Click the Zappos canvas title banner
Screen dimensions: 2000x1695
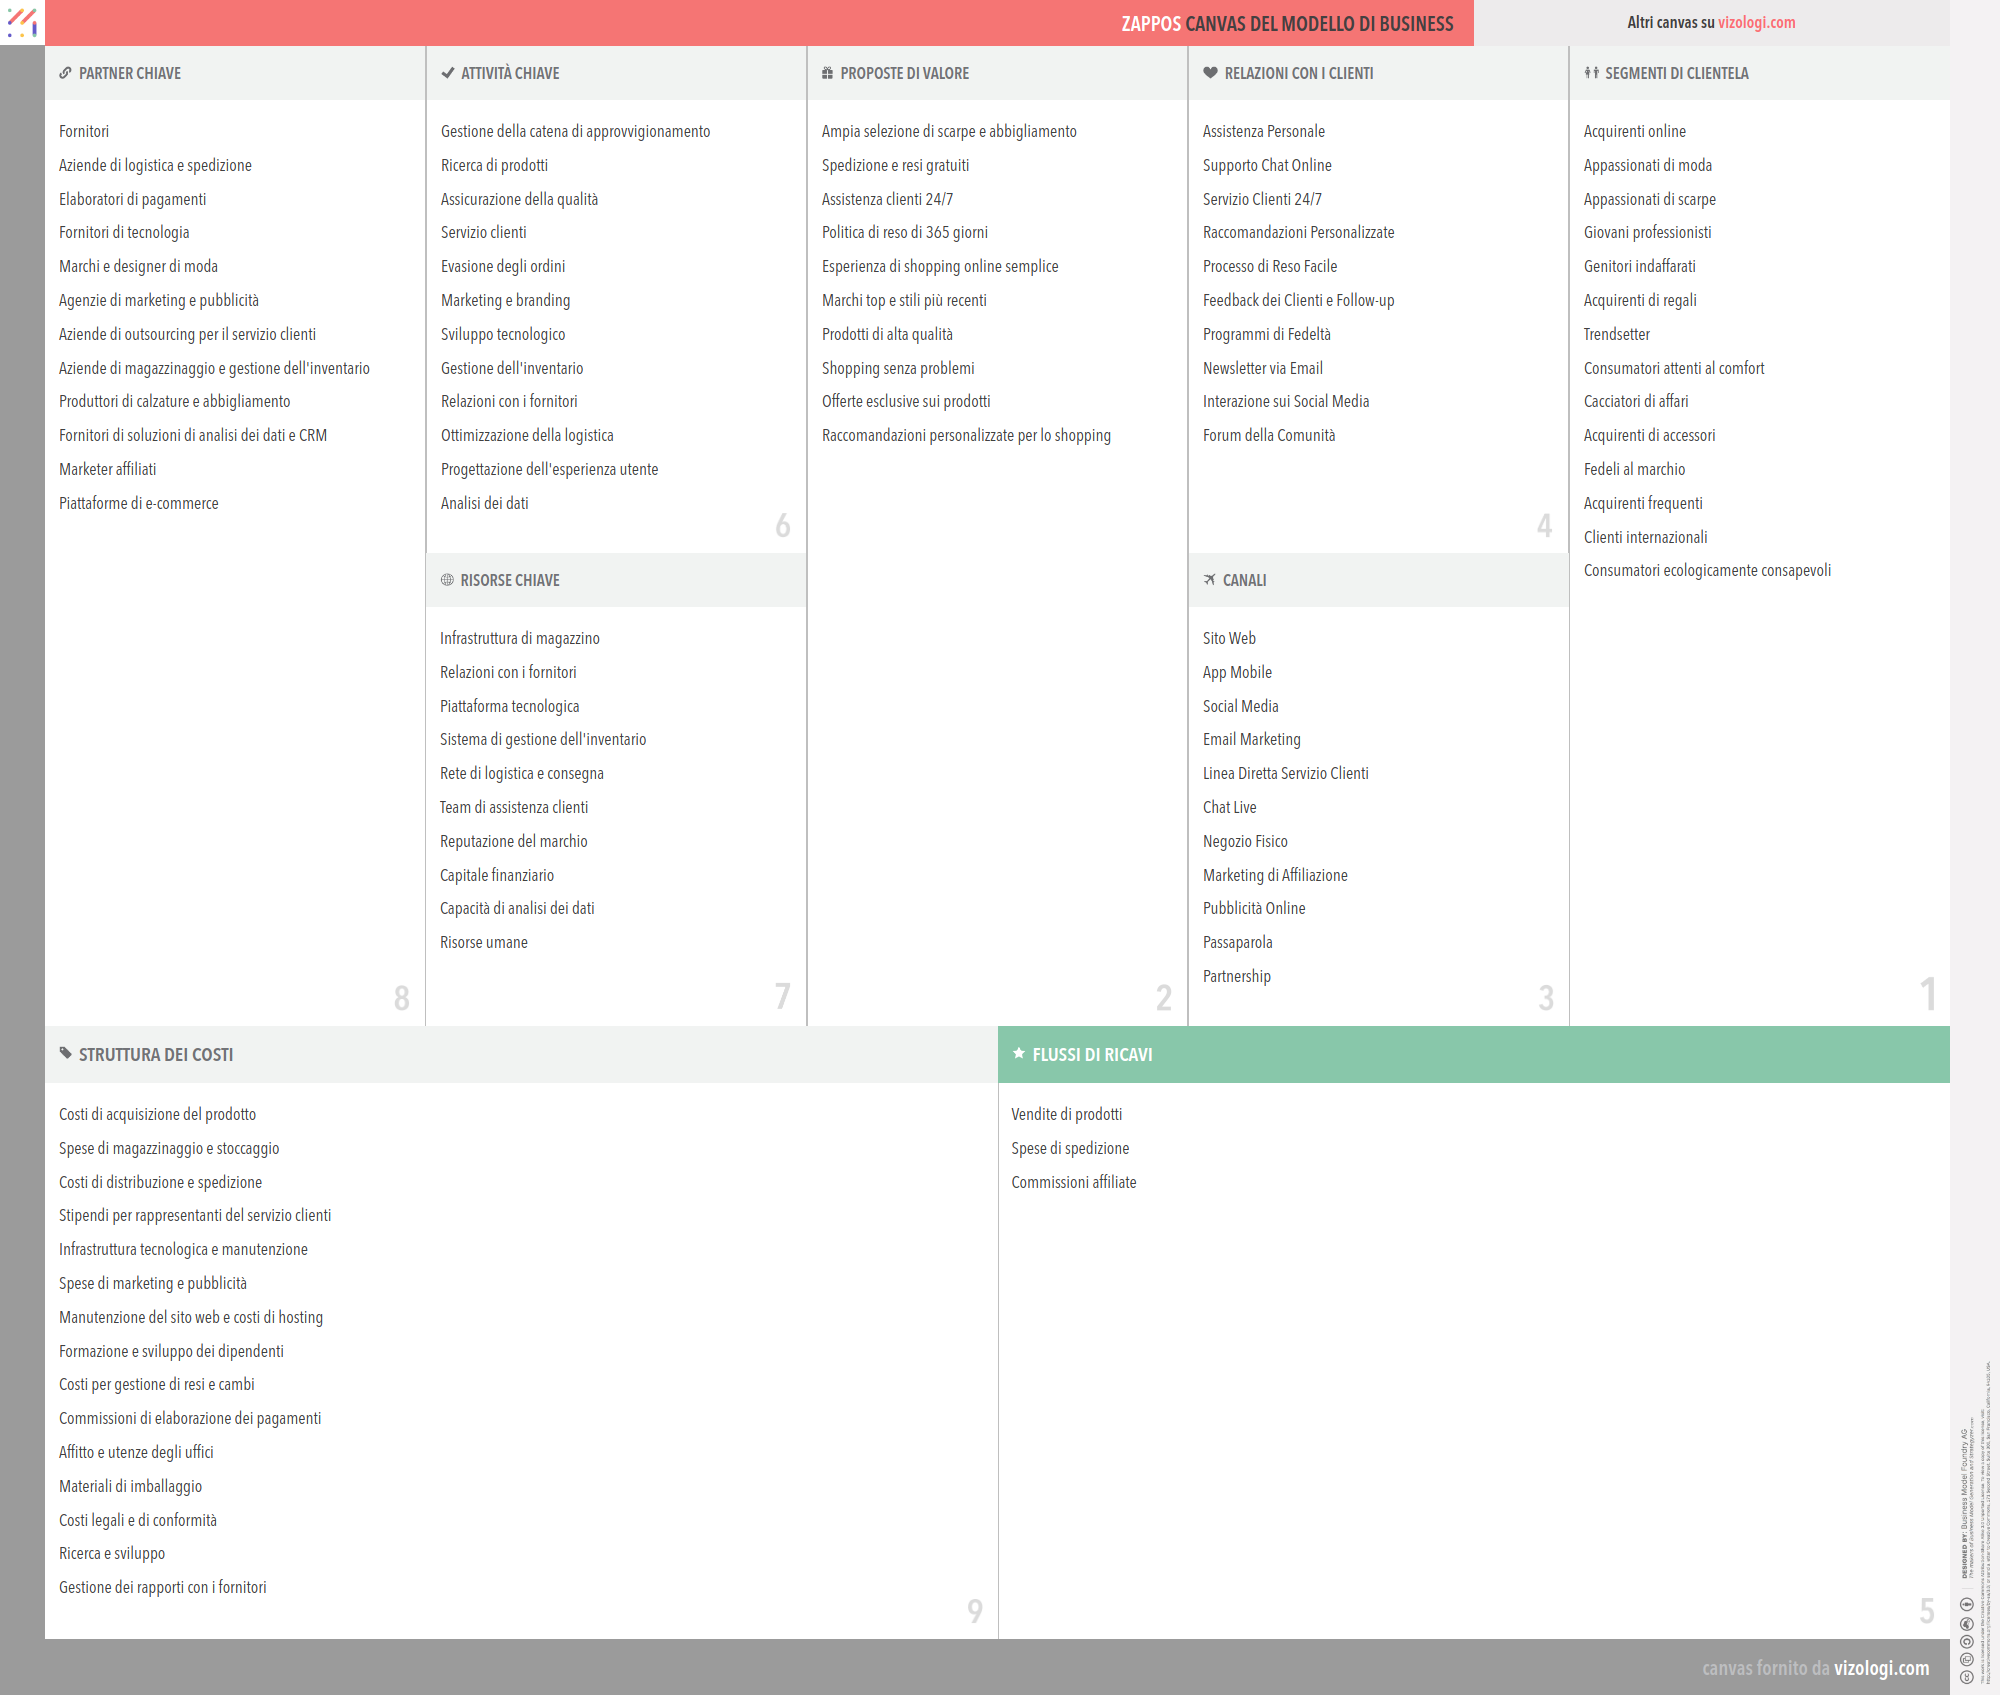click(x=1286, y=23)
